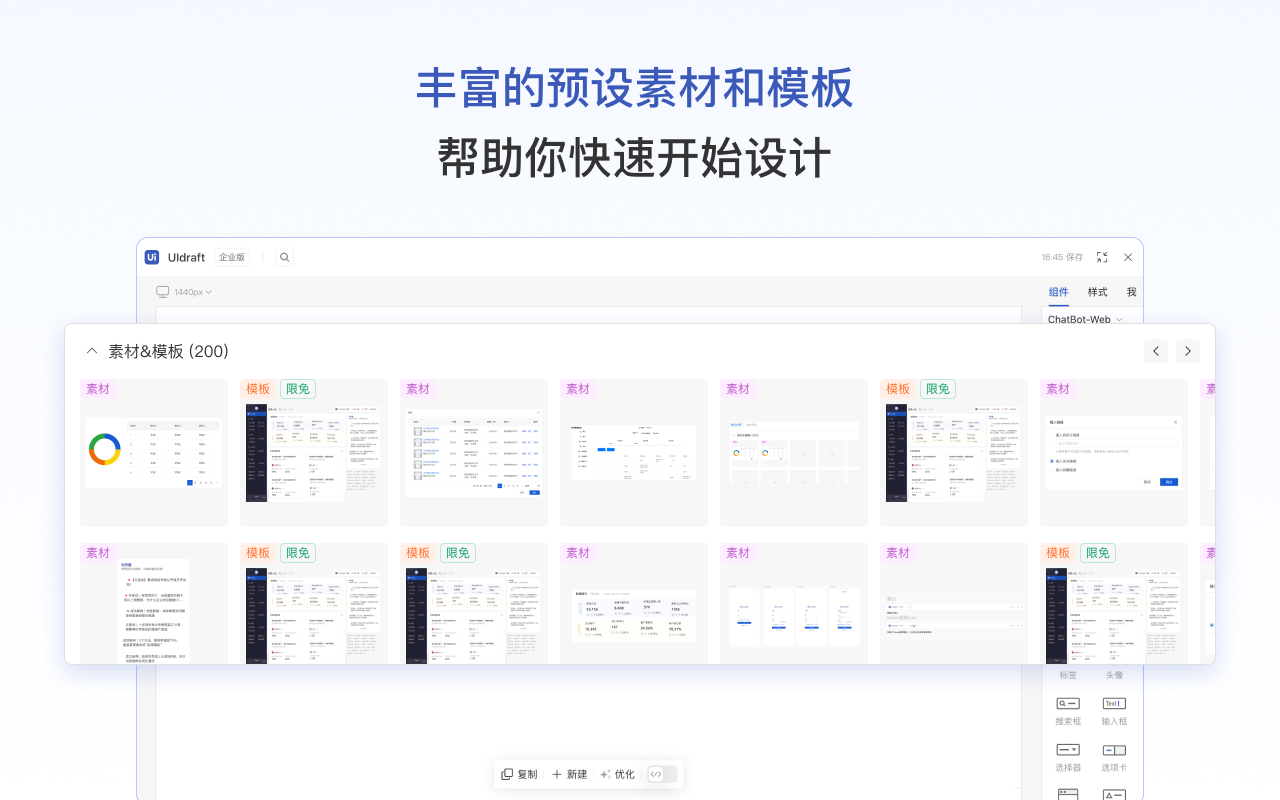The width and height of the screenshot is (1280, 800).
Task: Go to previous page of 素材&模板
Action: (1156, 351)
